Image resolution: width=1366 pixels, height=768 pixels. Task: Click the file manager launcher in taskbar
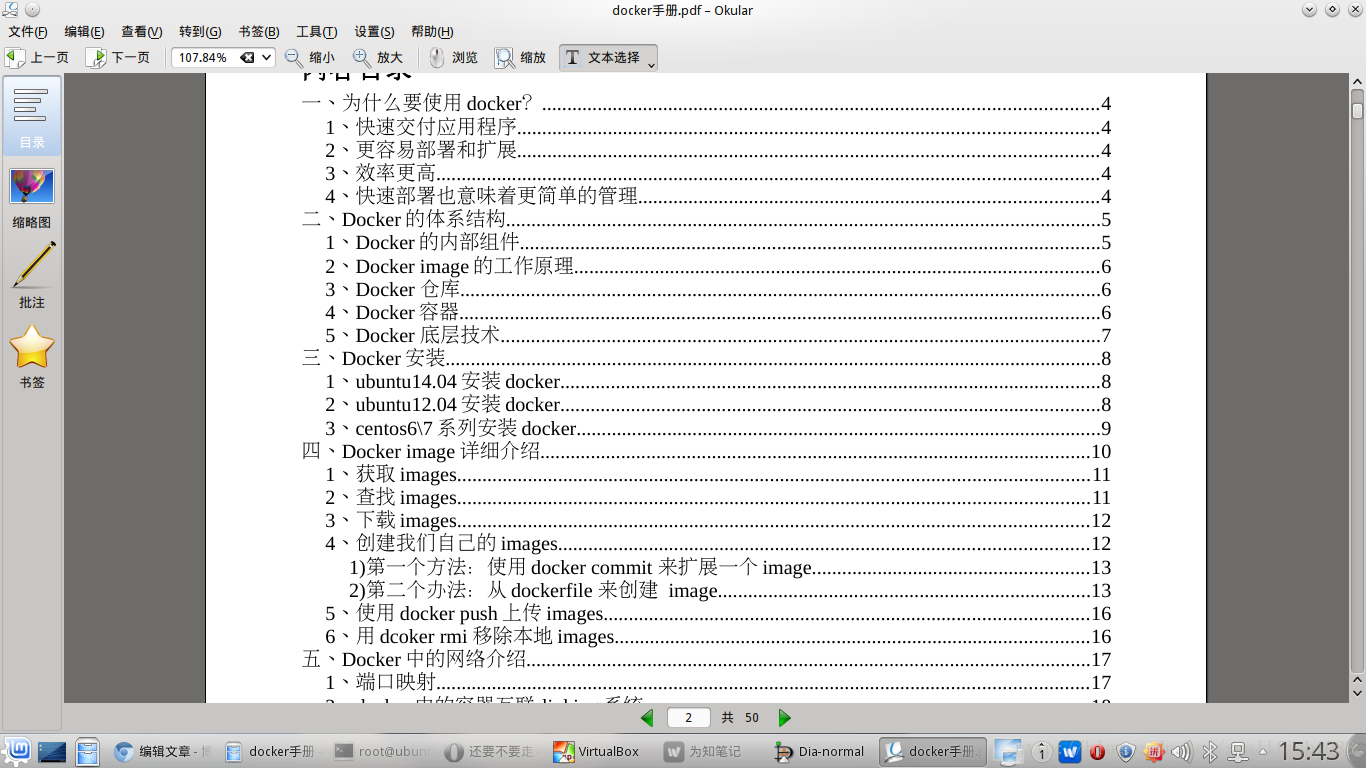pyautogui.click(x=88, y=751)
